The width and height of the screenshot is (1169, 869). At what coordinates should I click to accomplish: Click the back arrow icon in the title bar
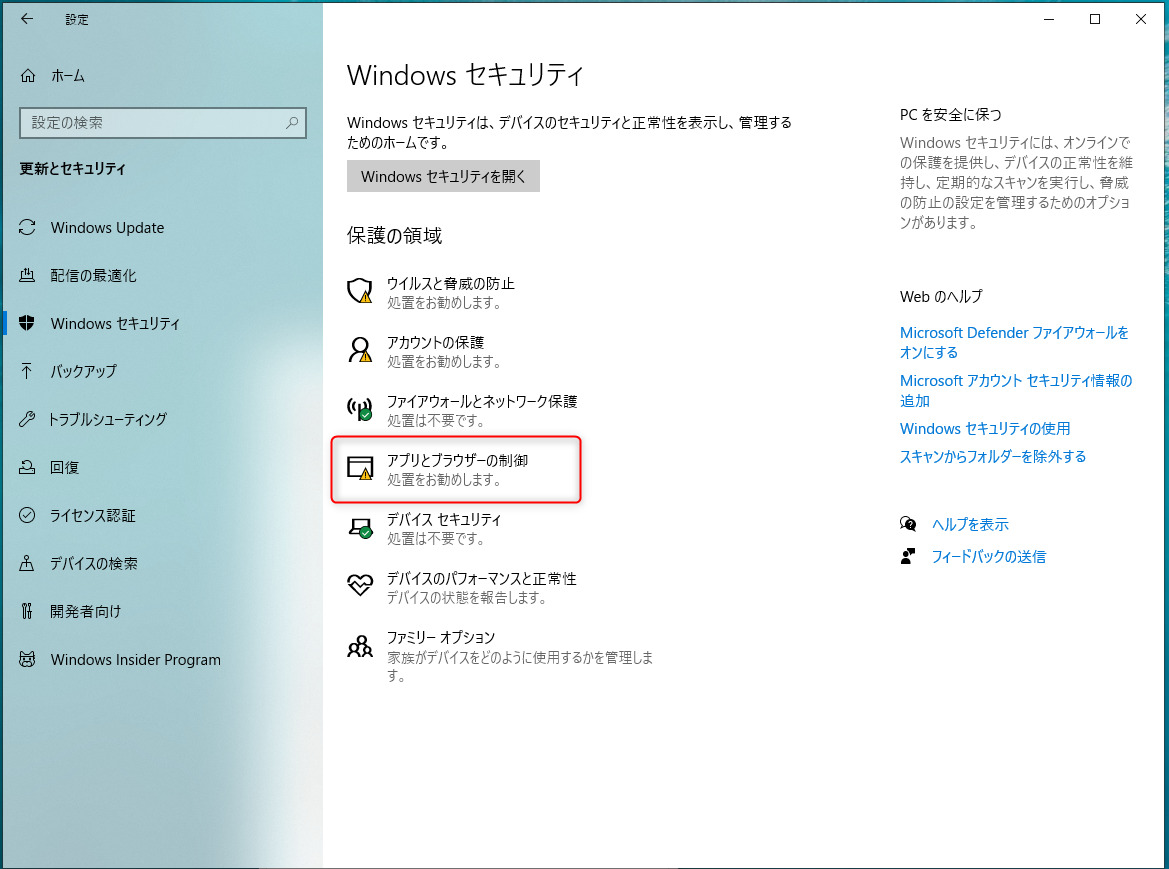[x=27, y=19]
